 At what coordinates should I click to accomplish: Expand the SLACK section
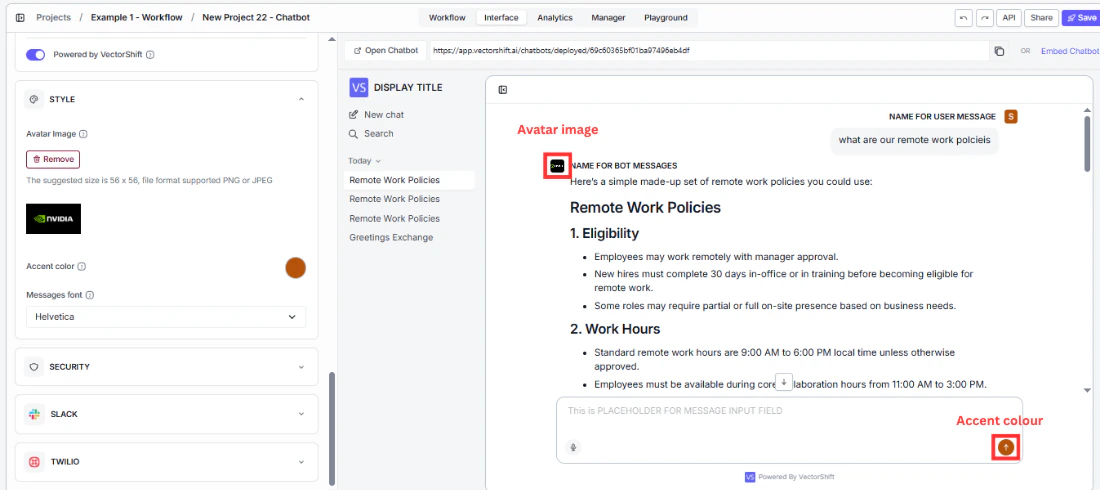pyautogui.click(x=301, y=414)
